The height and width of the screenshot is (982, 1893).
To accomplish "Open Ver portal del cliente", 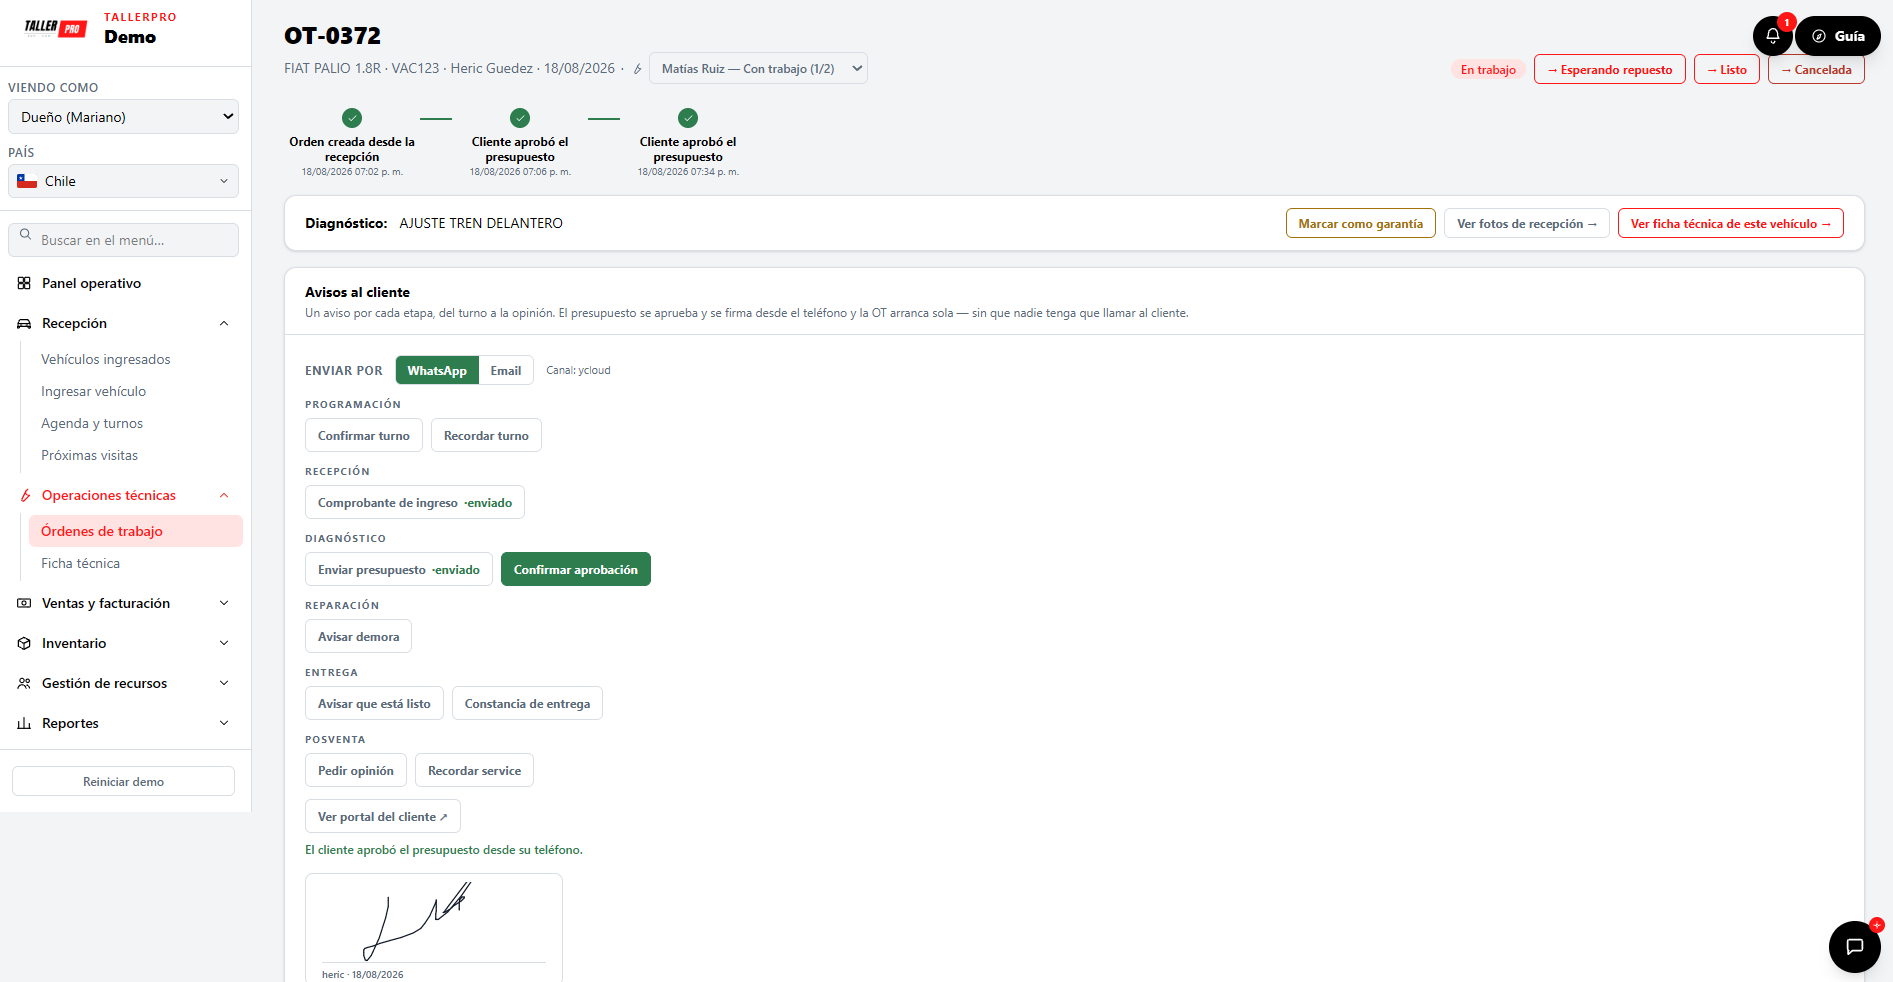I will coord(383,816).
